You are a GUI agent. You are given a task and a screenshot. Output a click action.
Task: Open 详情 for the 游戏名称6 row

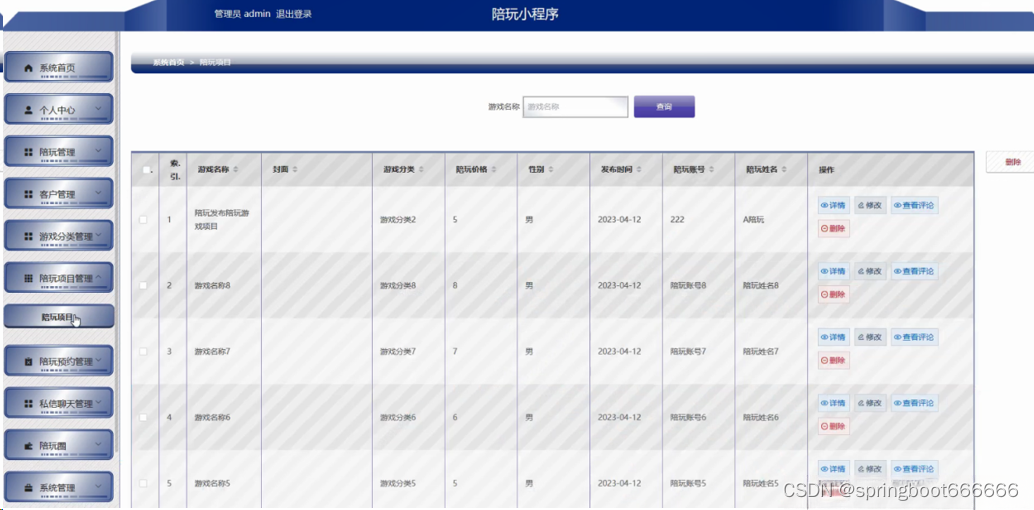coord(834,403)
